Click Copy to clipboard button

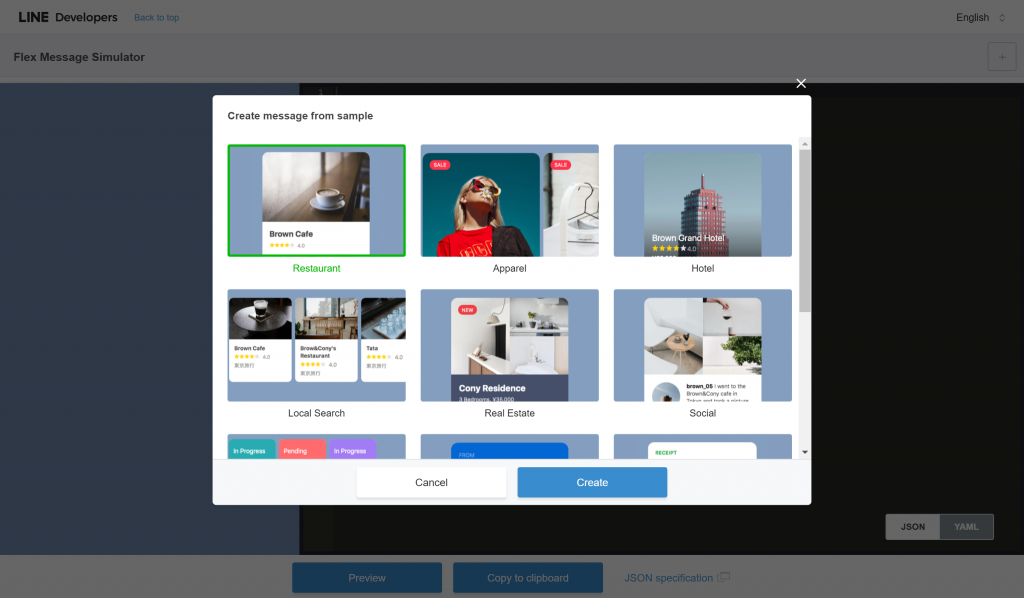pos(528,578)
